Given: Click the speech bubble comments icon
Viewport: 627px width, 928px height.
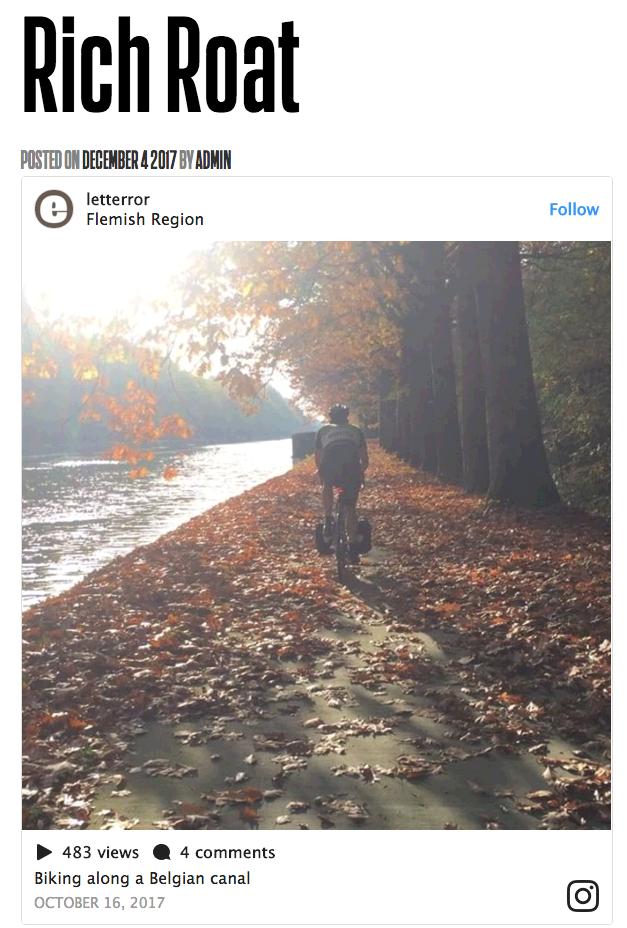Looking at the screenshot, I should [162, 852].
